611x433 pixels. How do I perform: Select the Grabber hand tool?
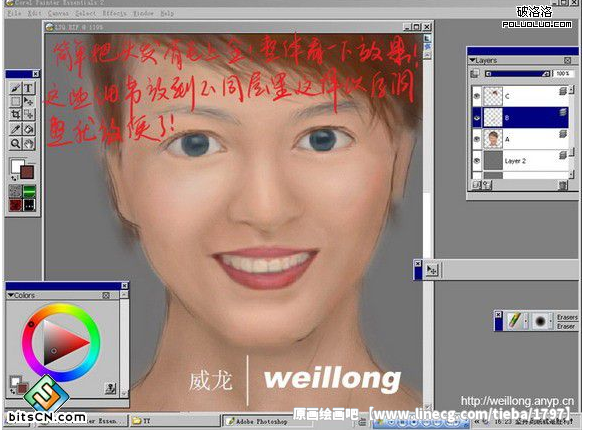[28, 143]
